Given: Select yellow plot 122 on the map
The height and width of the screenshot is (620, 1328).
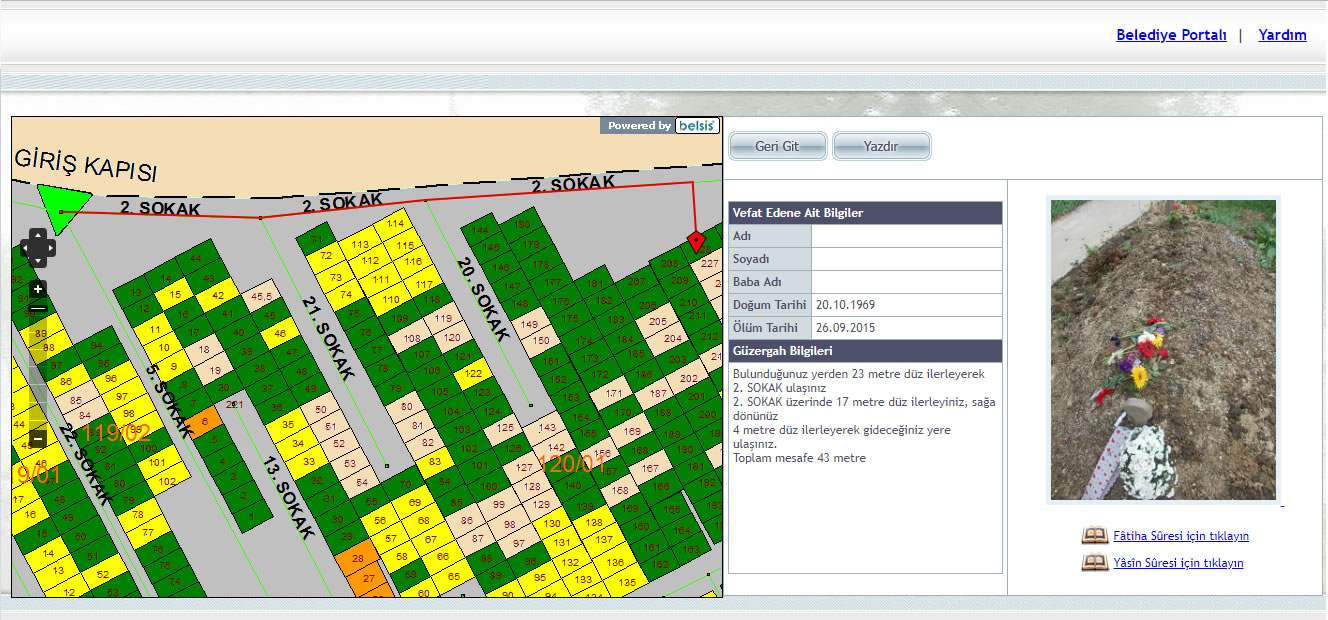Looking at the screenshot, I should (x=473, y=373).
